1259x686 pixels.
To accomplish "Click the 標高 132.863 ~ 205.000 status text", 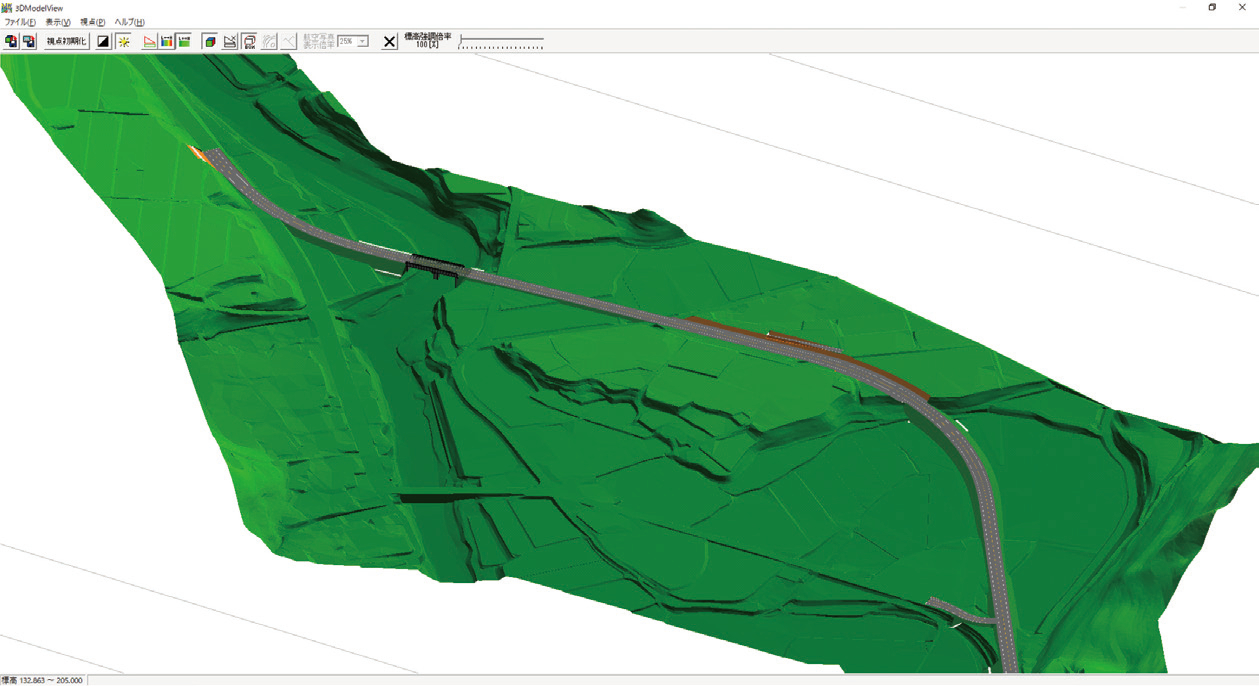I will [42, 680].
